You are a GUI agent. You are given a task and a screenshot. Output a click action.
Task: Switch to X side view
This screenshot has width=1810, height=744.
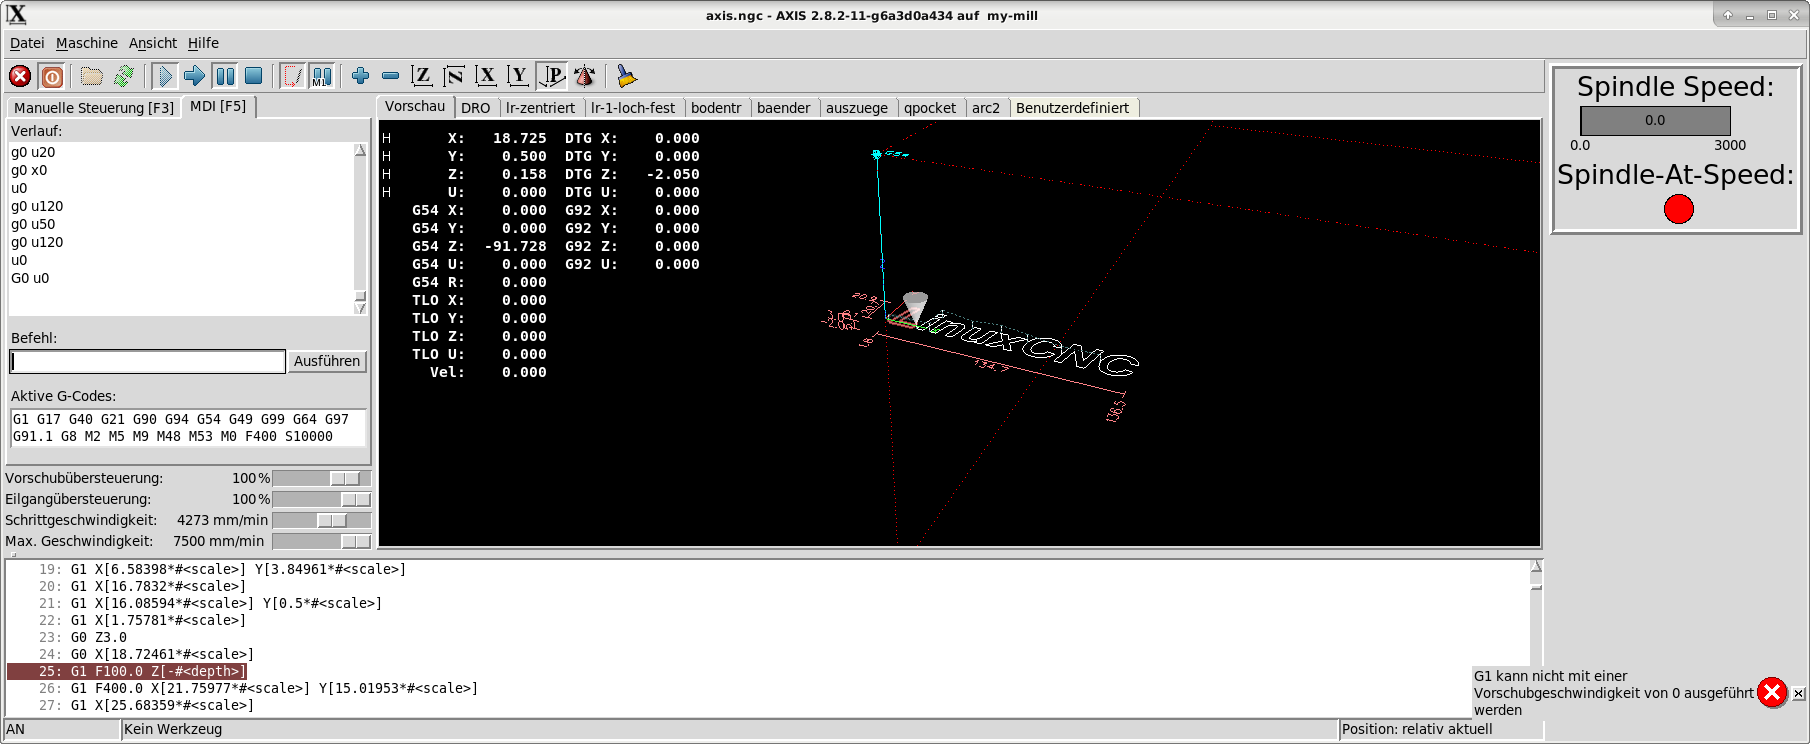486,76
